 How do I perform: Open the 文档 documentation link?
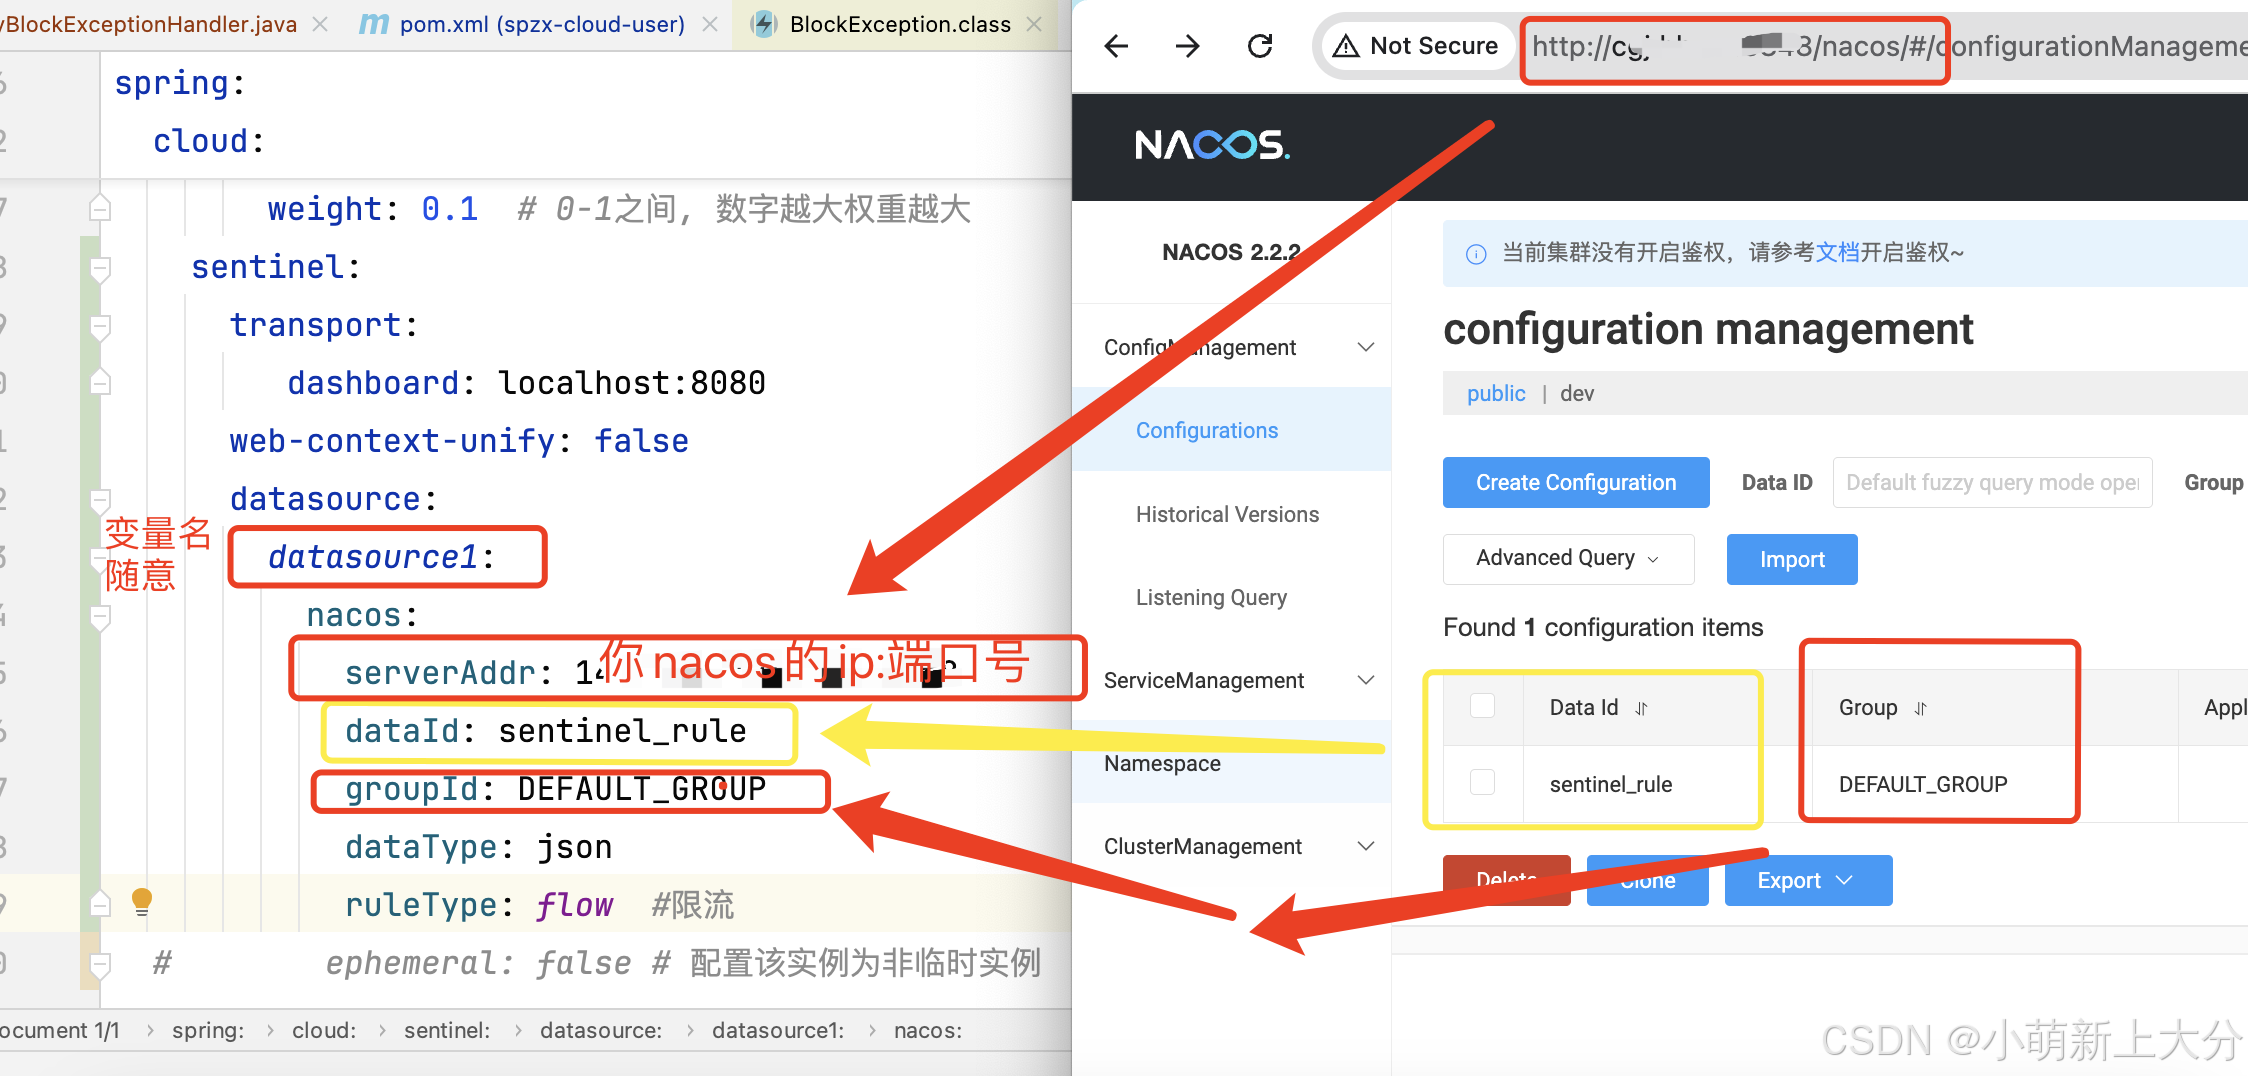(1837, 252)
